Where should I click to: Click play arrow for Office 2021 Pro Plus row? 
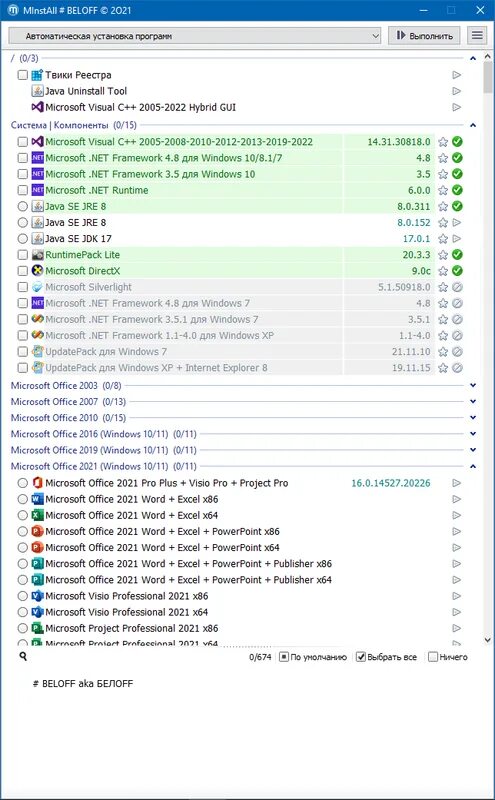coord(457,483)
